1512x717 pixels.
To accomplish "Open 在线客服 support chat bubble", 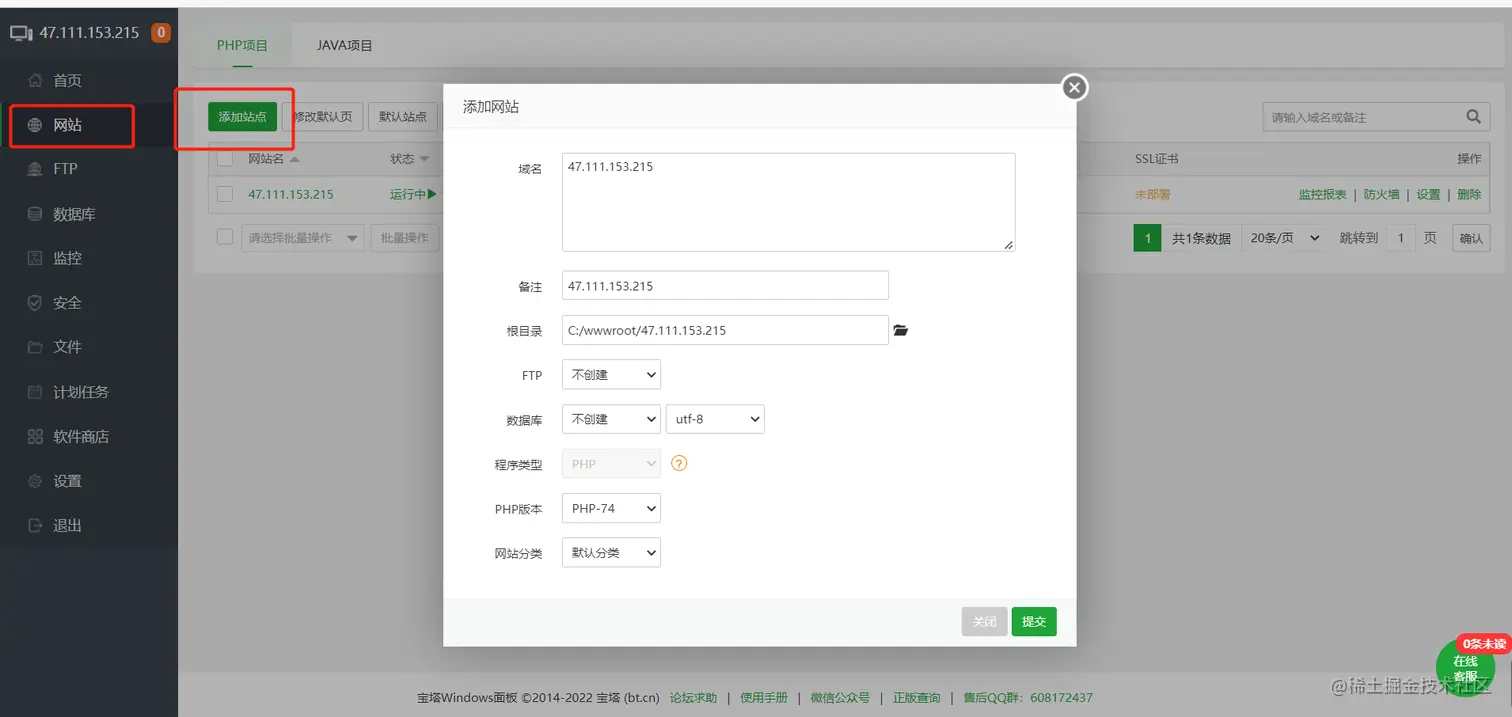I will pos(1466,667).
